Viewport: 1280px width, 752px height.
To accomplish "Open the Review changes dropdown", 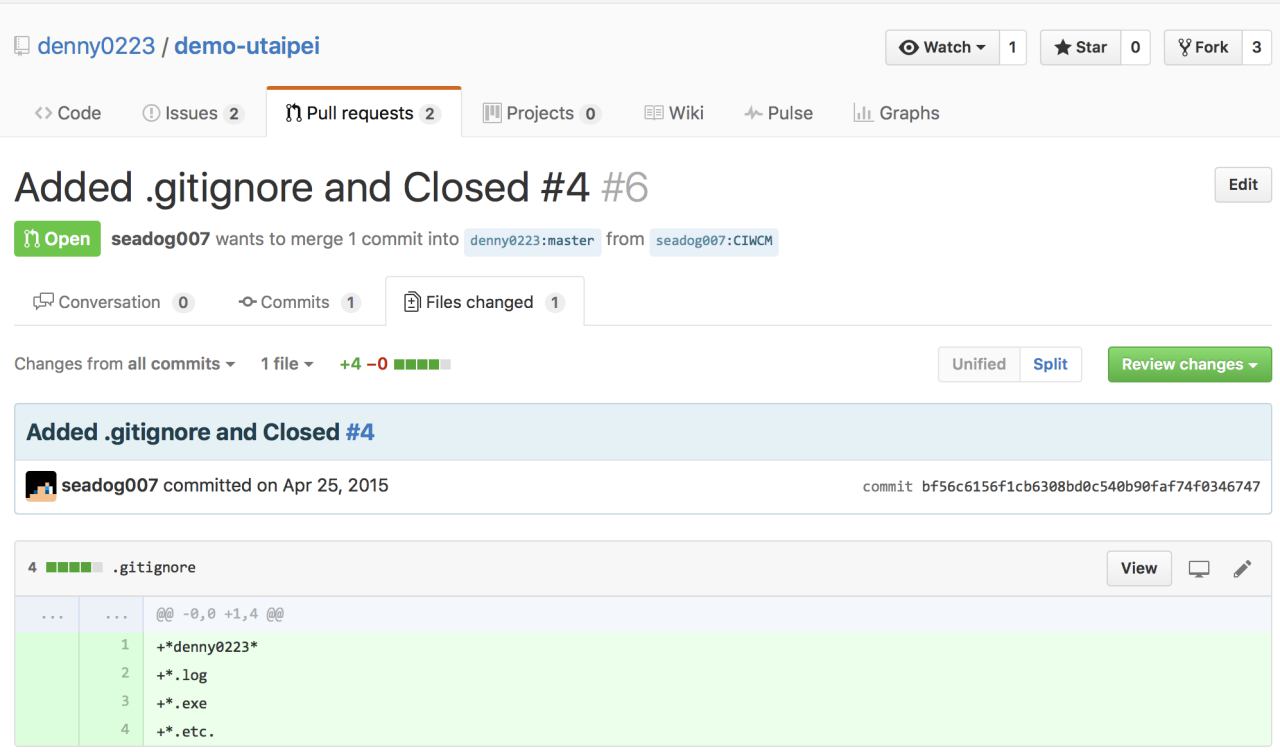I will tap(1189, 364).
